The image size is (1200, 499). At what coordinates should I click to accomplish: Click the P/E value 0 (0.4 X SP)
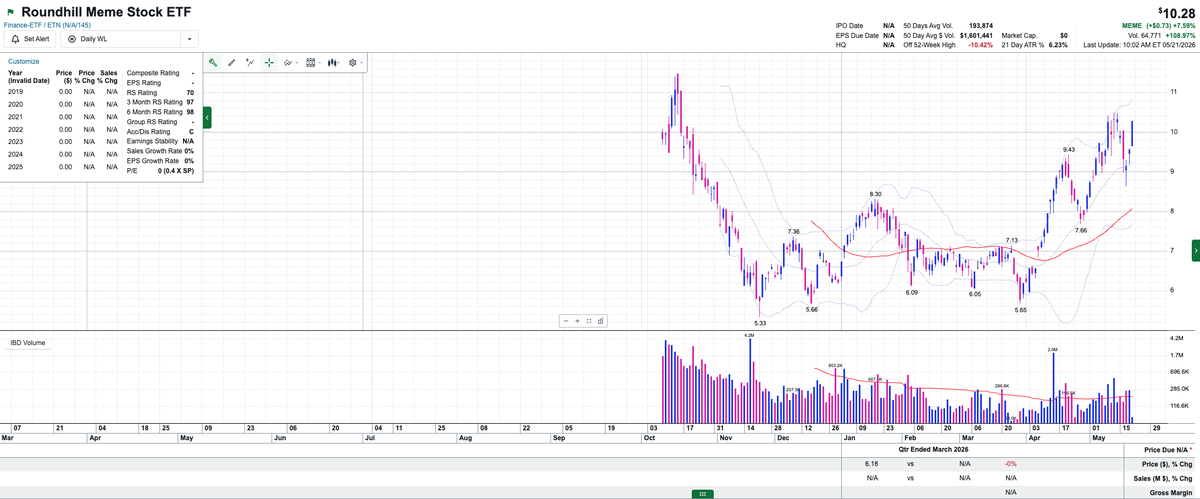pos(176,171)
